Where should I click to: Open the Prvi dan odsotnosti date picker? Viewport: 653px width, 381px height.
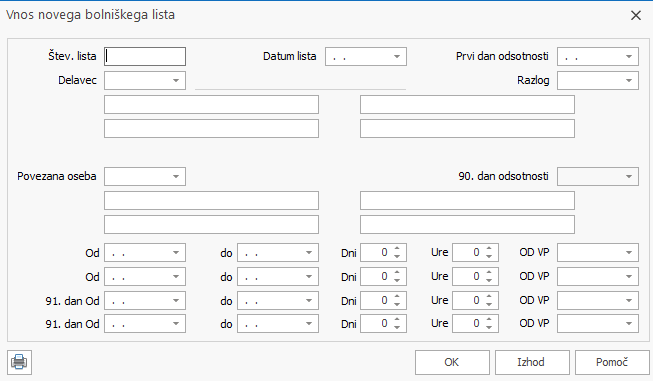coord(629,57)
